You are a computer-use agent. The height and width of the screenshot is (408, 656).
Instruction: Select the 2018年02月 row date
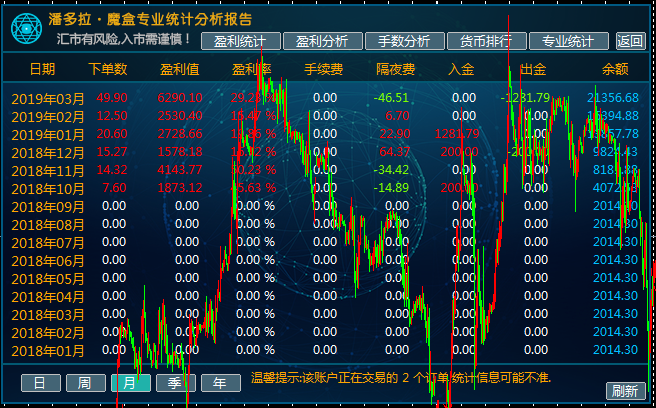pos(48,333)
